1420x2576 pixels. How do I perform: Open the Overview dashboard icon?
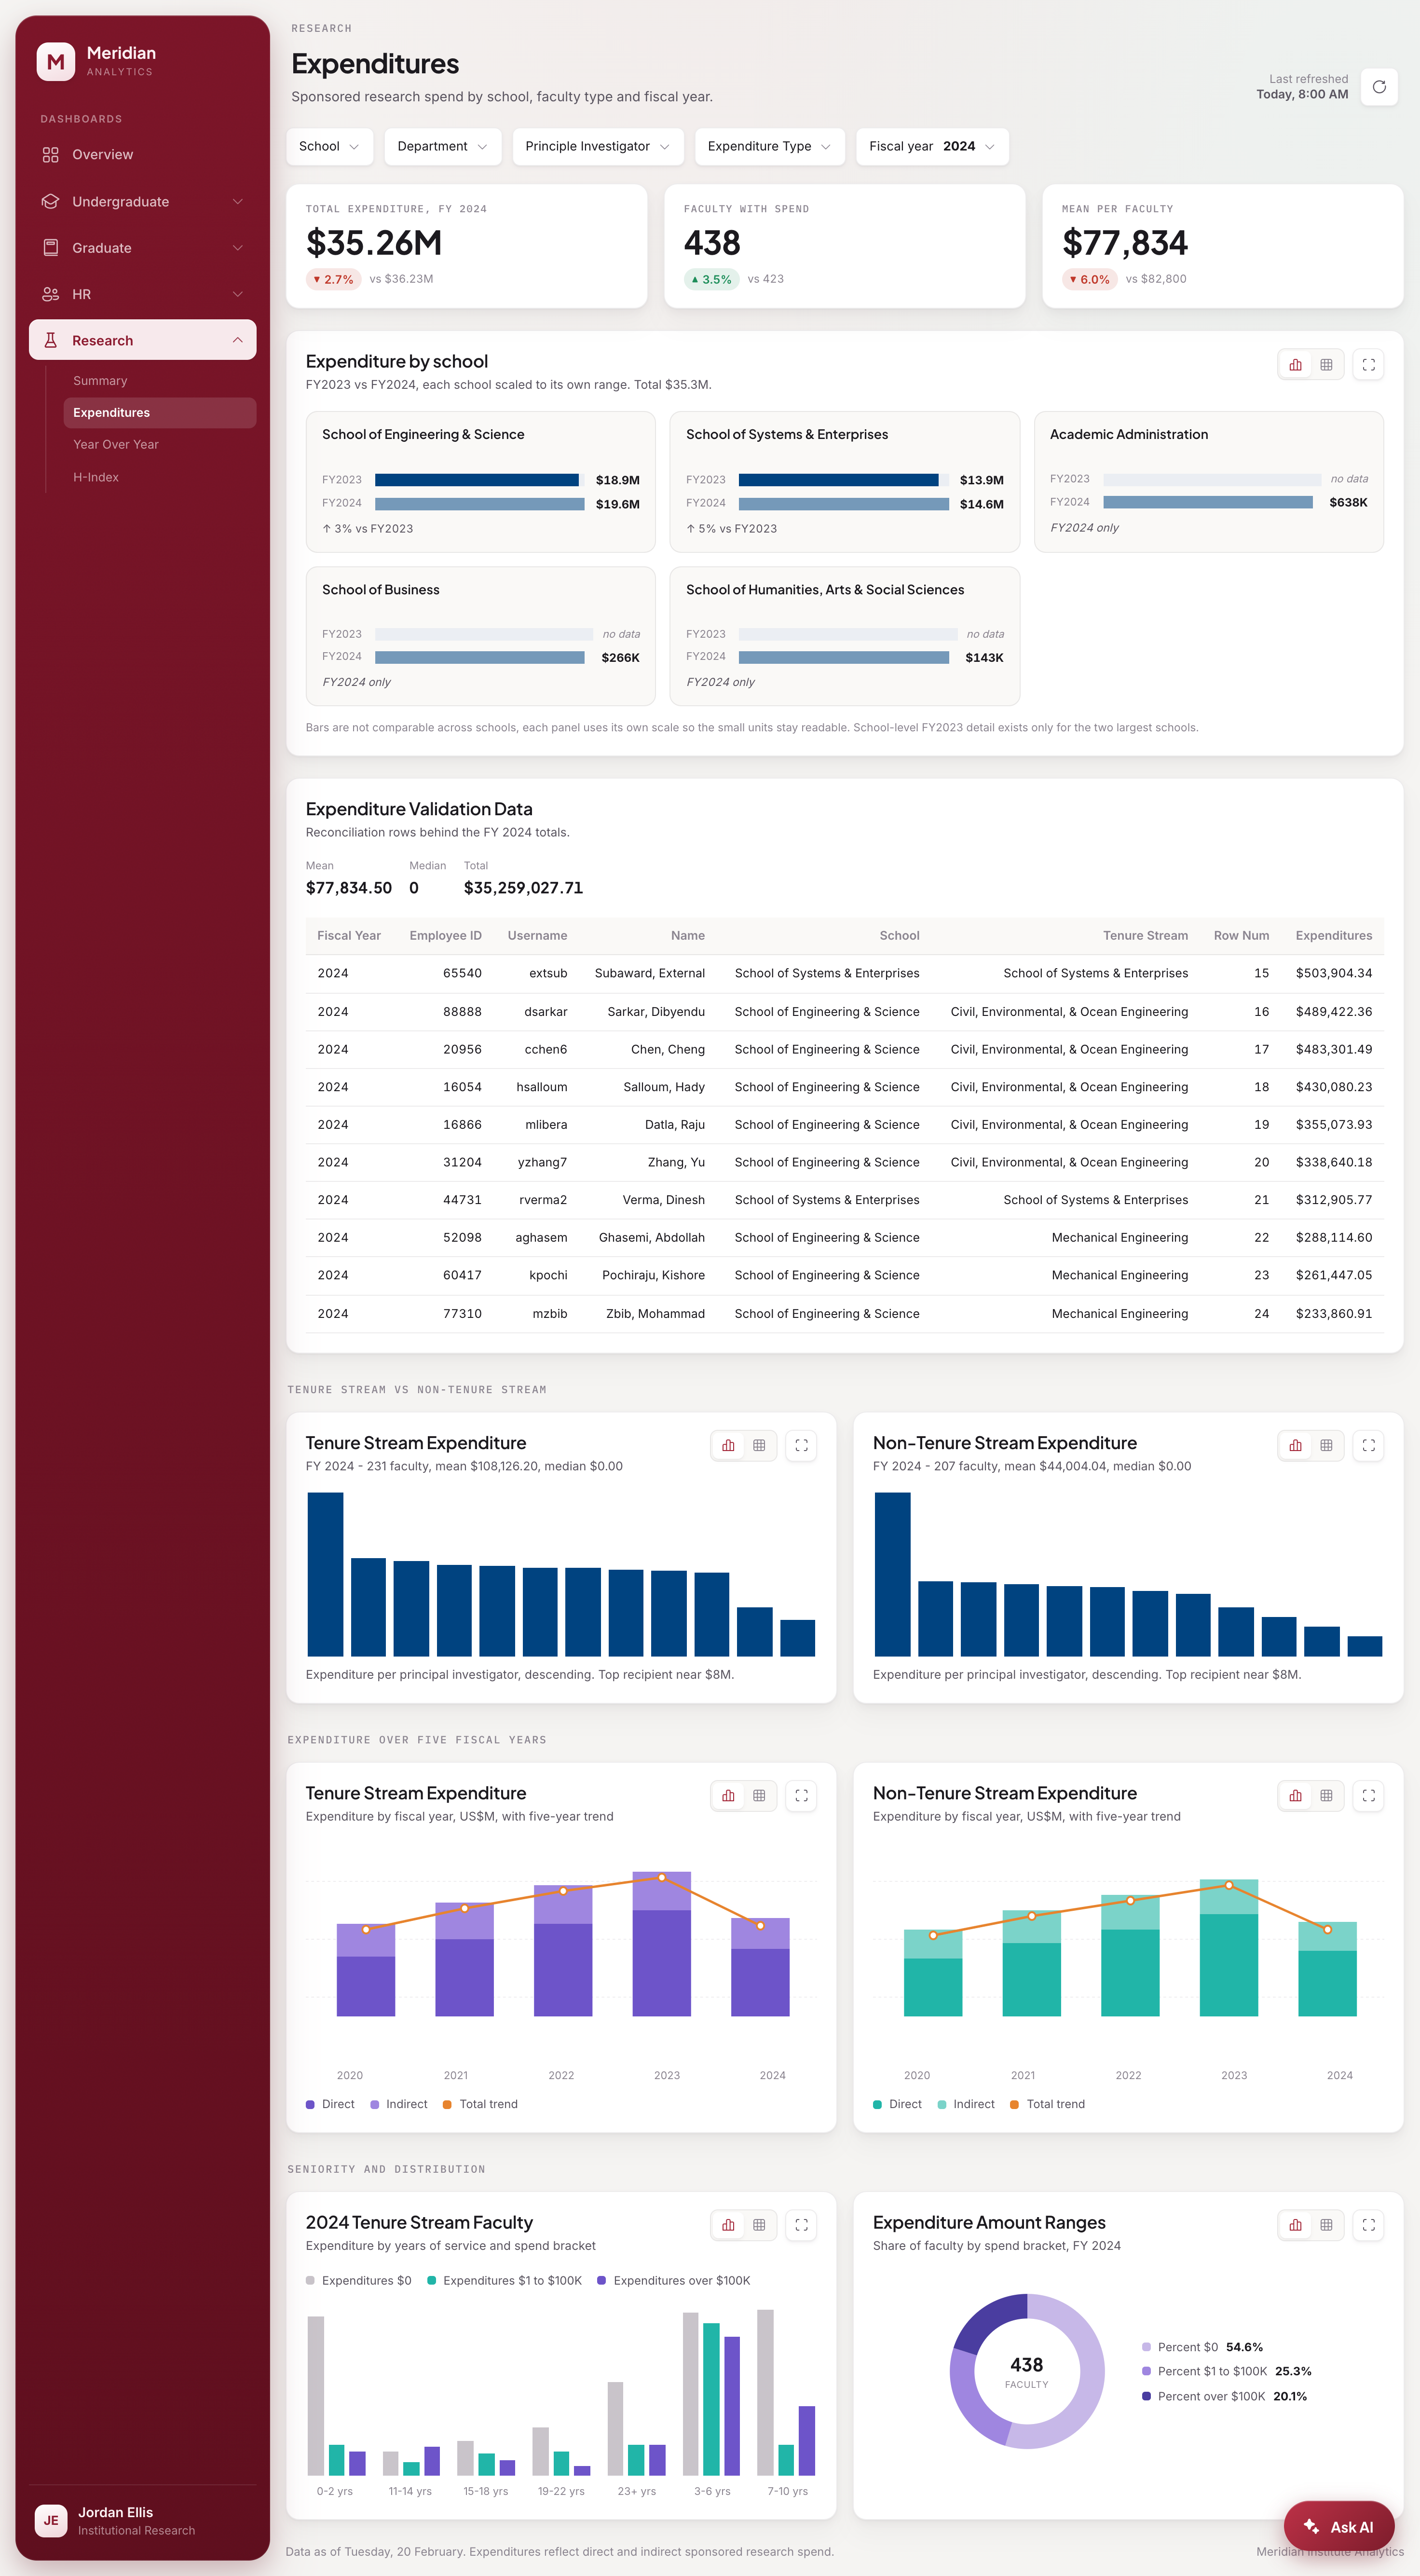(50, 155)
